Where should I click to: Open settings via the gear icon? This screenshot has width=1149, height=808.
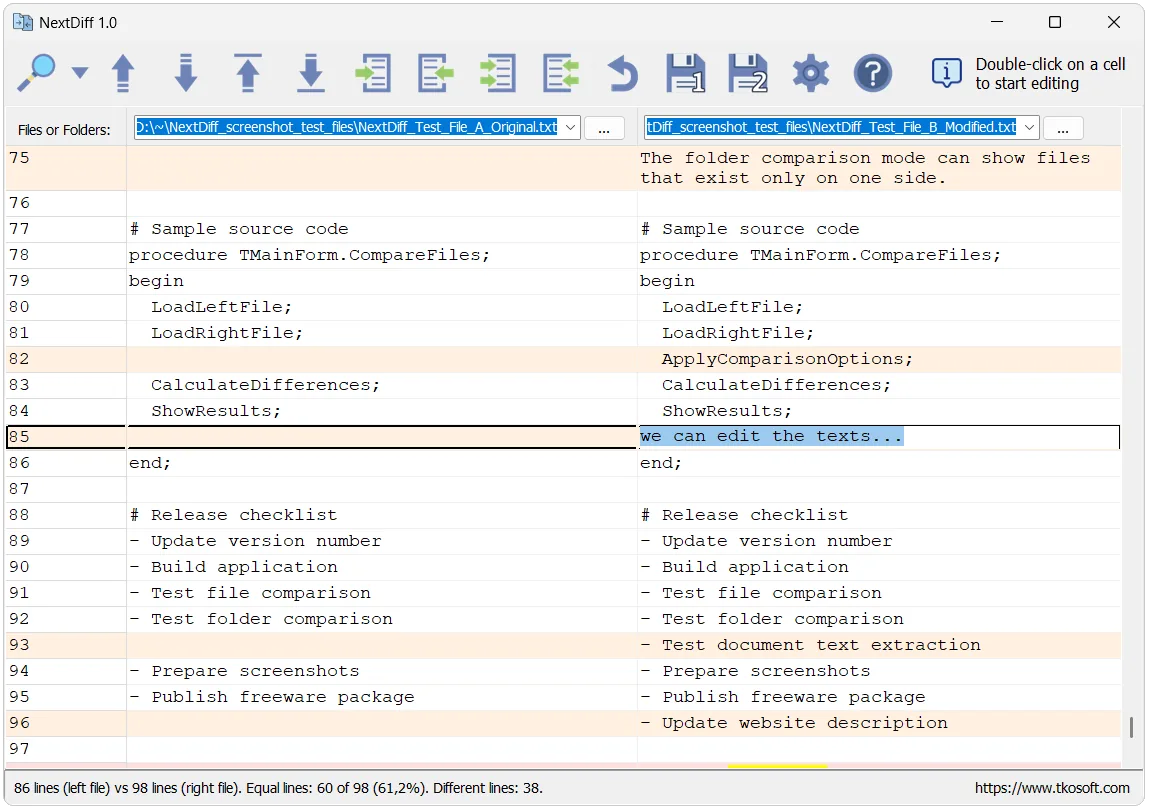(810, 73)
